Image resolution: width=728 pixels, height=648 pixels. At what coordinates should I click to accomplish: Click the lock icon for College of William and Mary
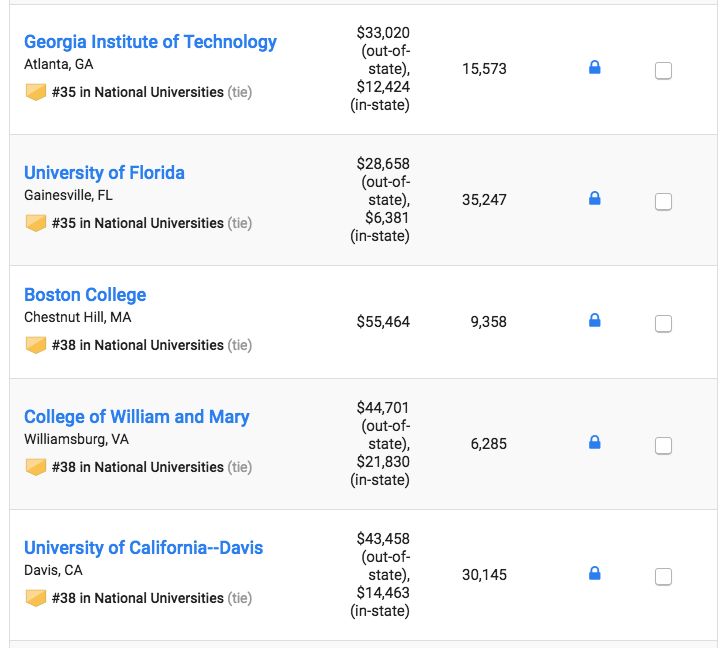coord(594,442)
